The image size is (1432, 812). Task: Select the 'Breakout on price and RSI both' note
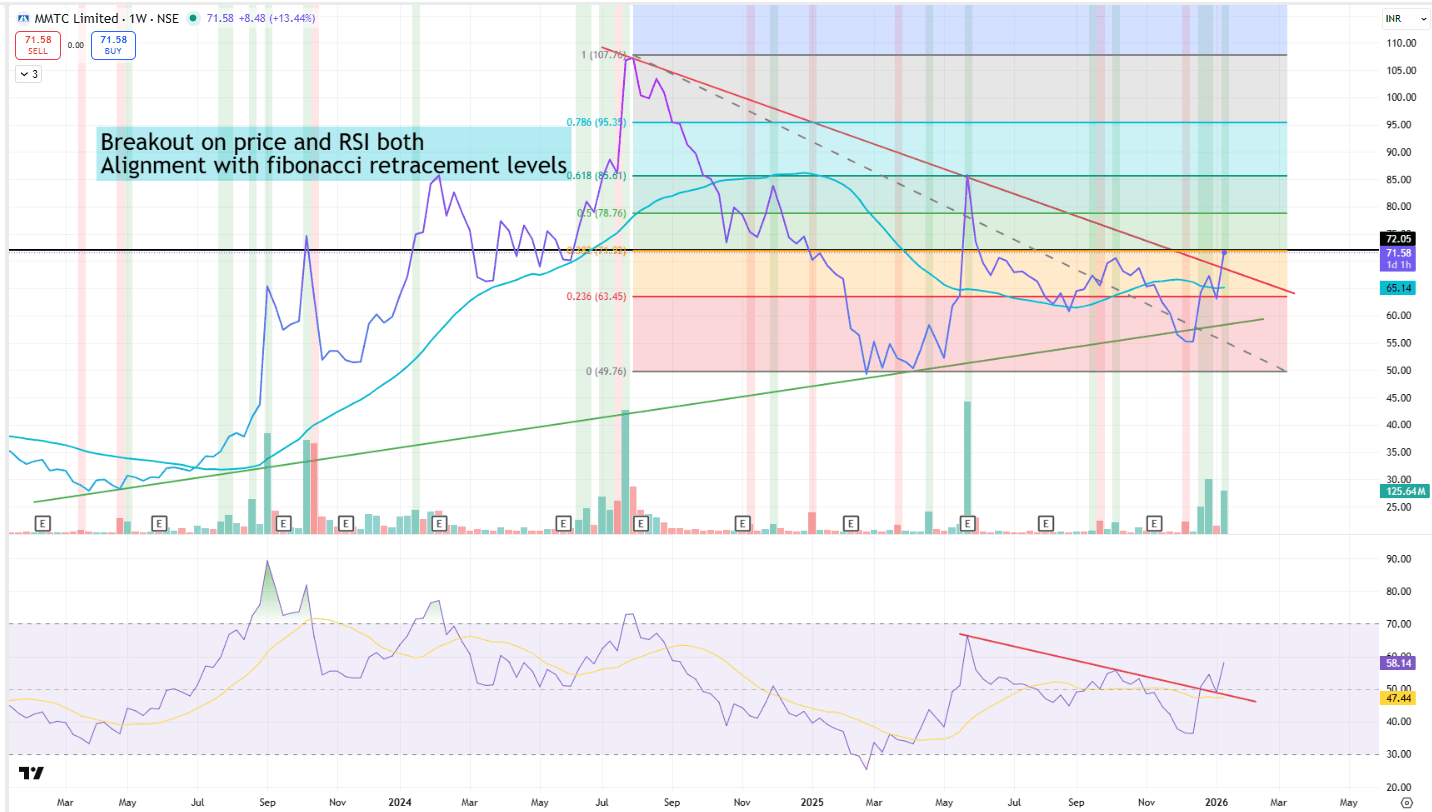(262, 143)
